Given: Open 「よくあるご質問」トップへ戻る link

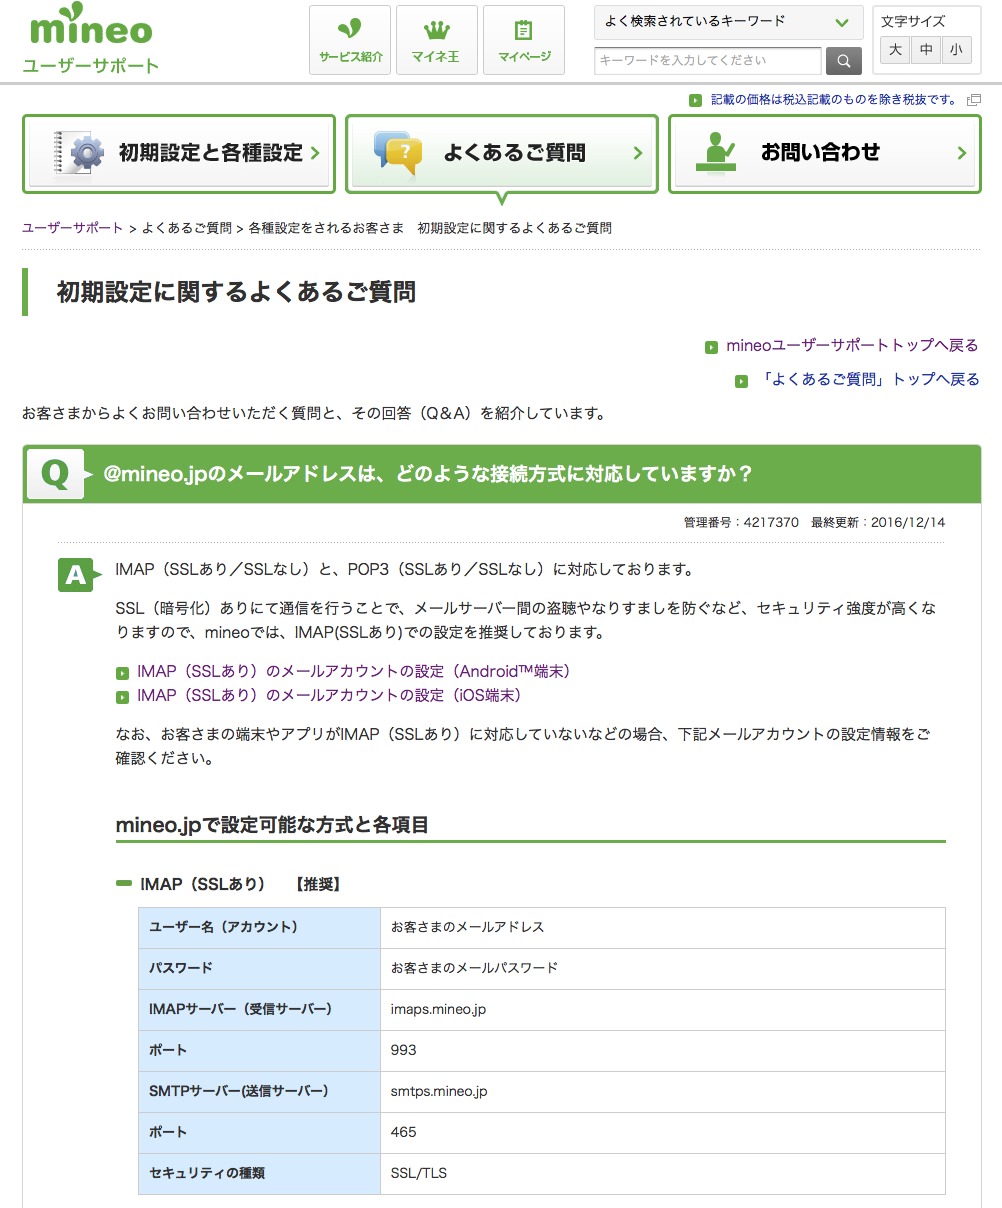Looking at the screenshot, I should click(869, 380).
